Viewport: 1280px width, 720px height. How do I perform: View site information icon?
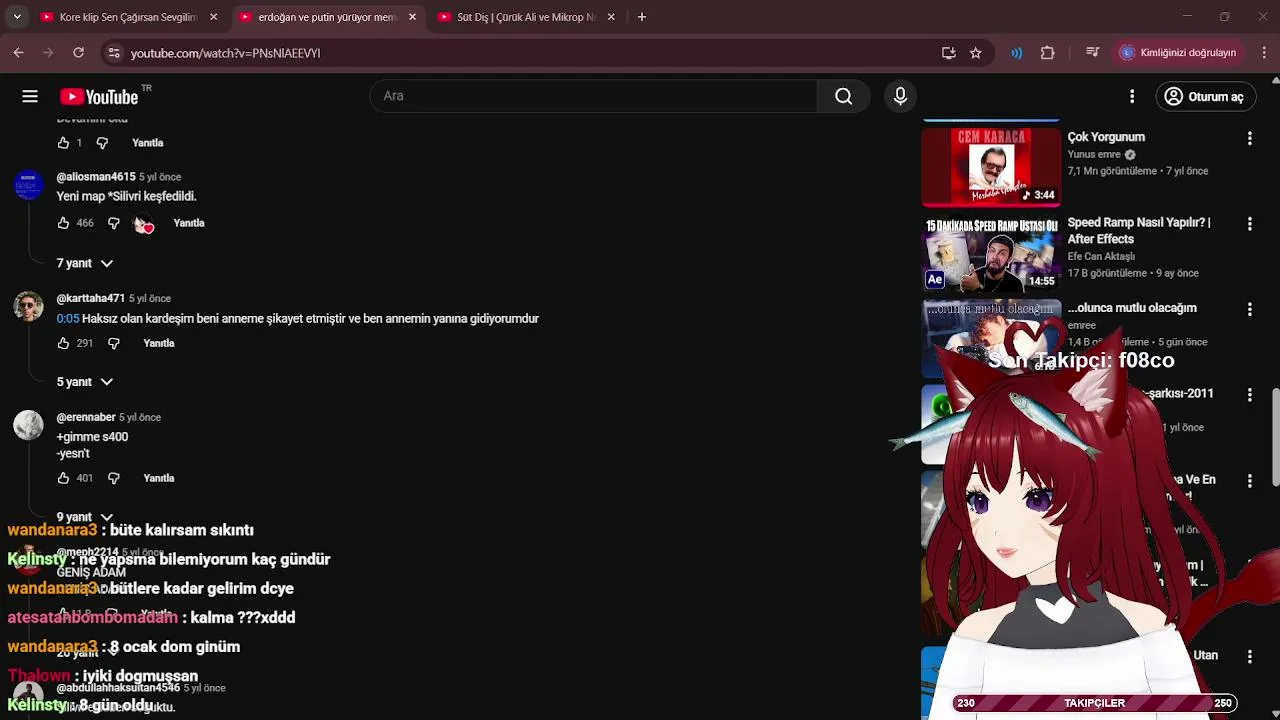pos(114,53)
